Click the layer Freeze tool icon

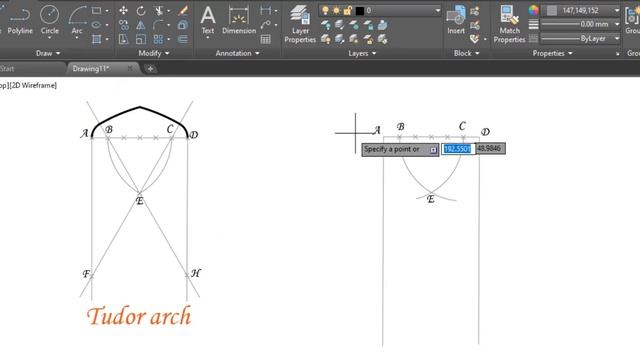click(353, 25)
